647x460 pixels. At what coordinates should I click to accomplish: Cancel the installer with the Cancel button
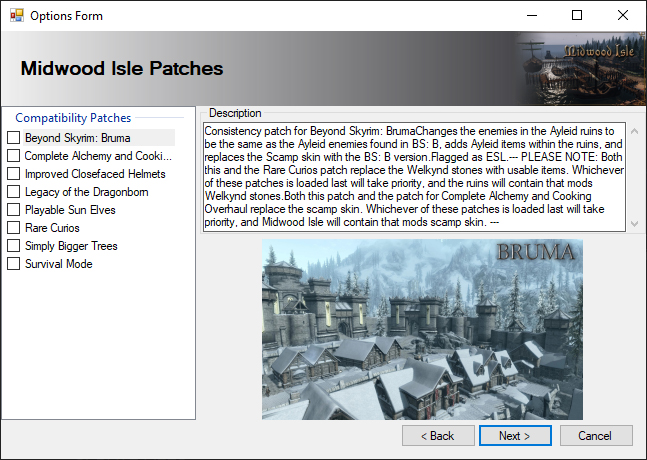595,436
